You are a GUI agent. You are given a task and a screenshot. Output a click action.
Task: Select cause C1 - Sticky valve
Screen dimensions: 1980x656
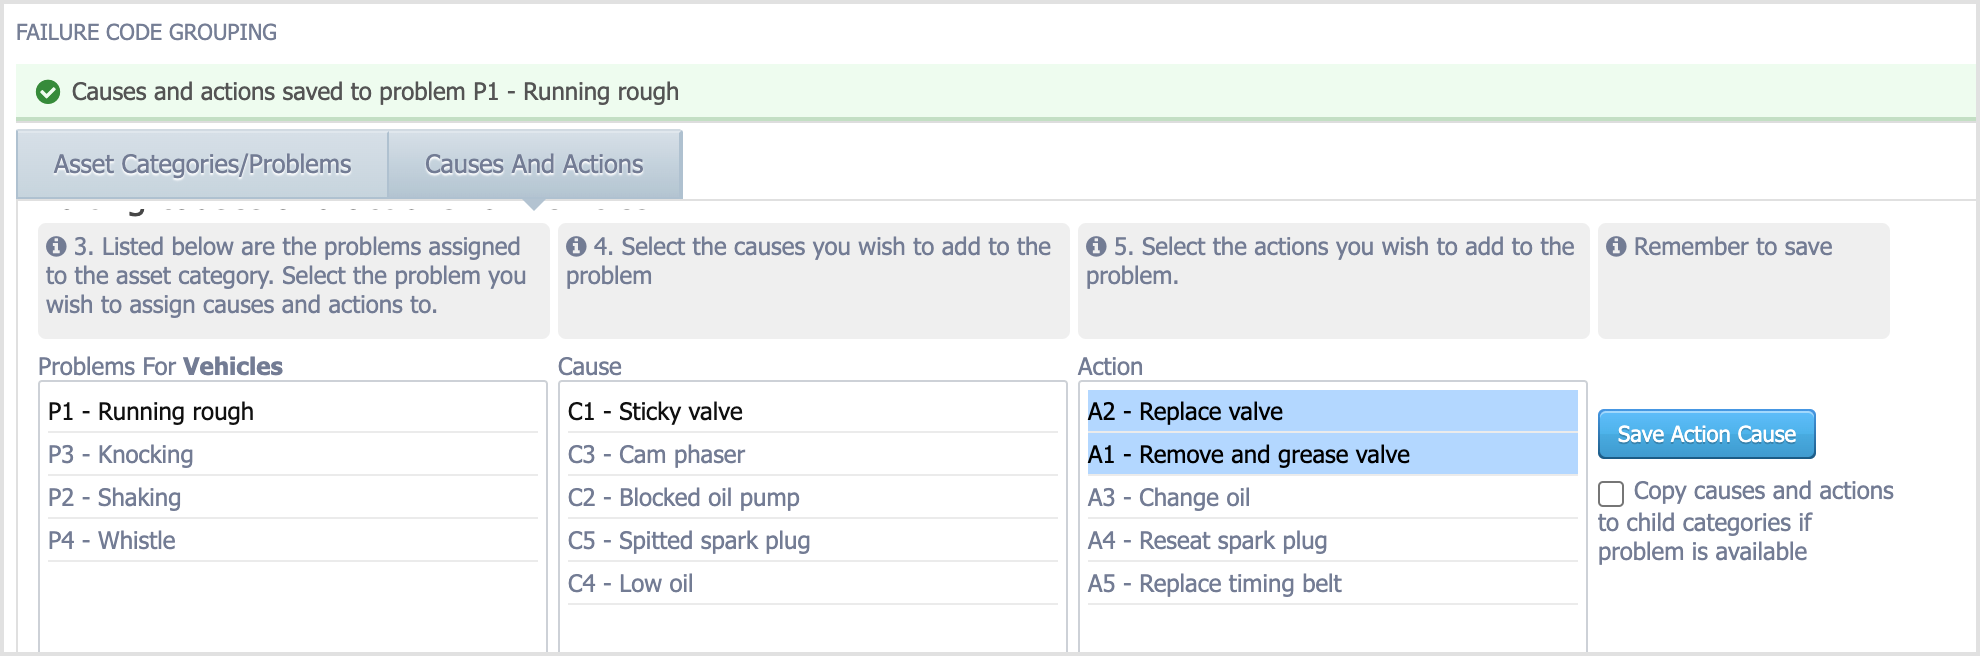[813, 411]
